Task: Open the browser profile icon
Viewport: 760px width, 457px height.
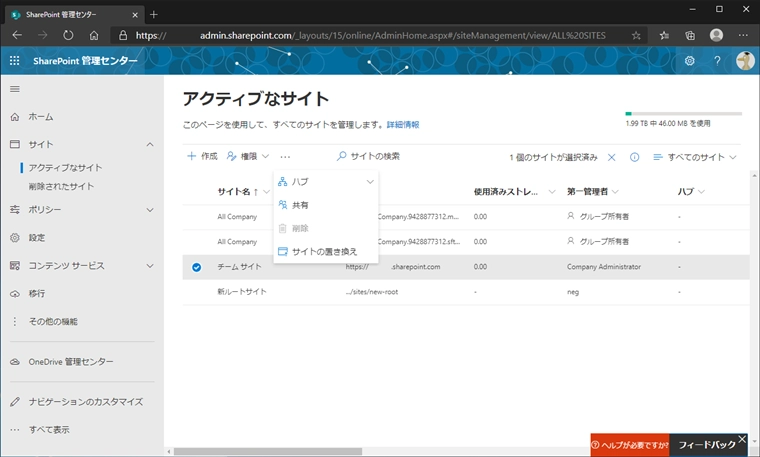Action: click(716, 35)
